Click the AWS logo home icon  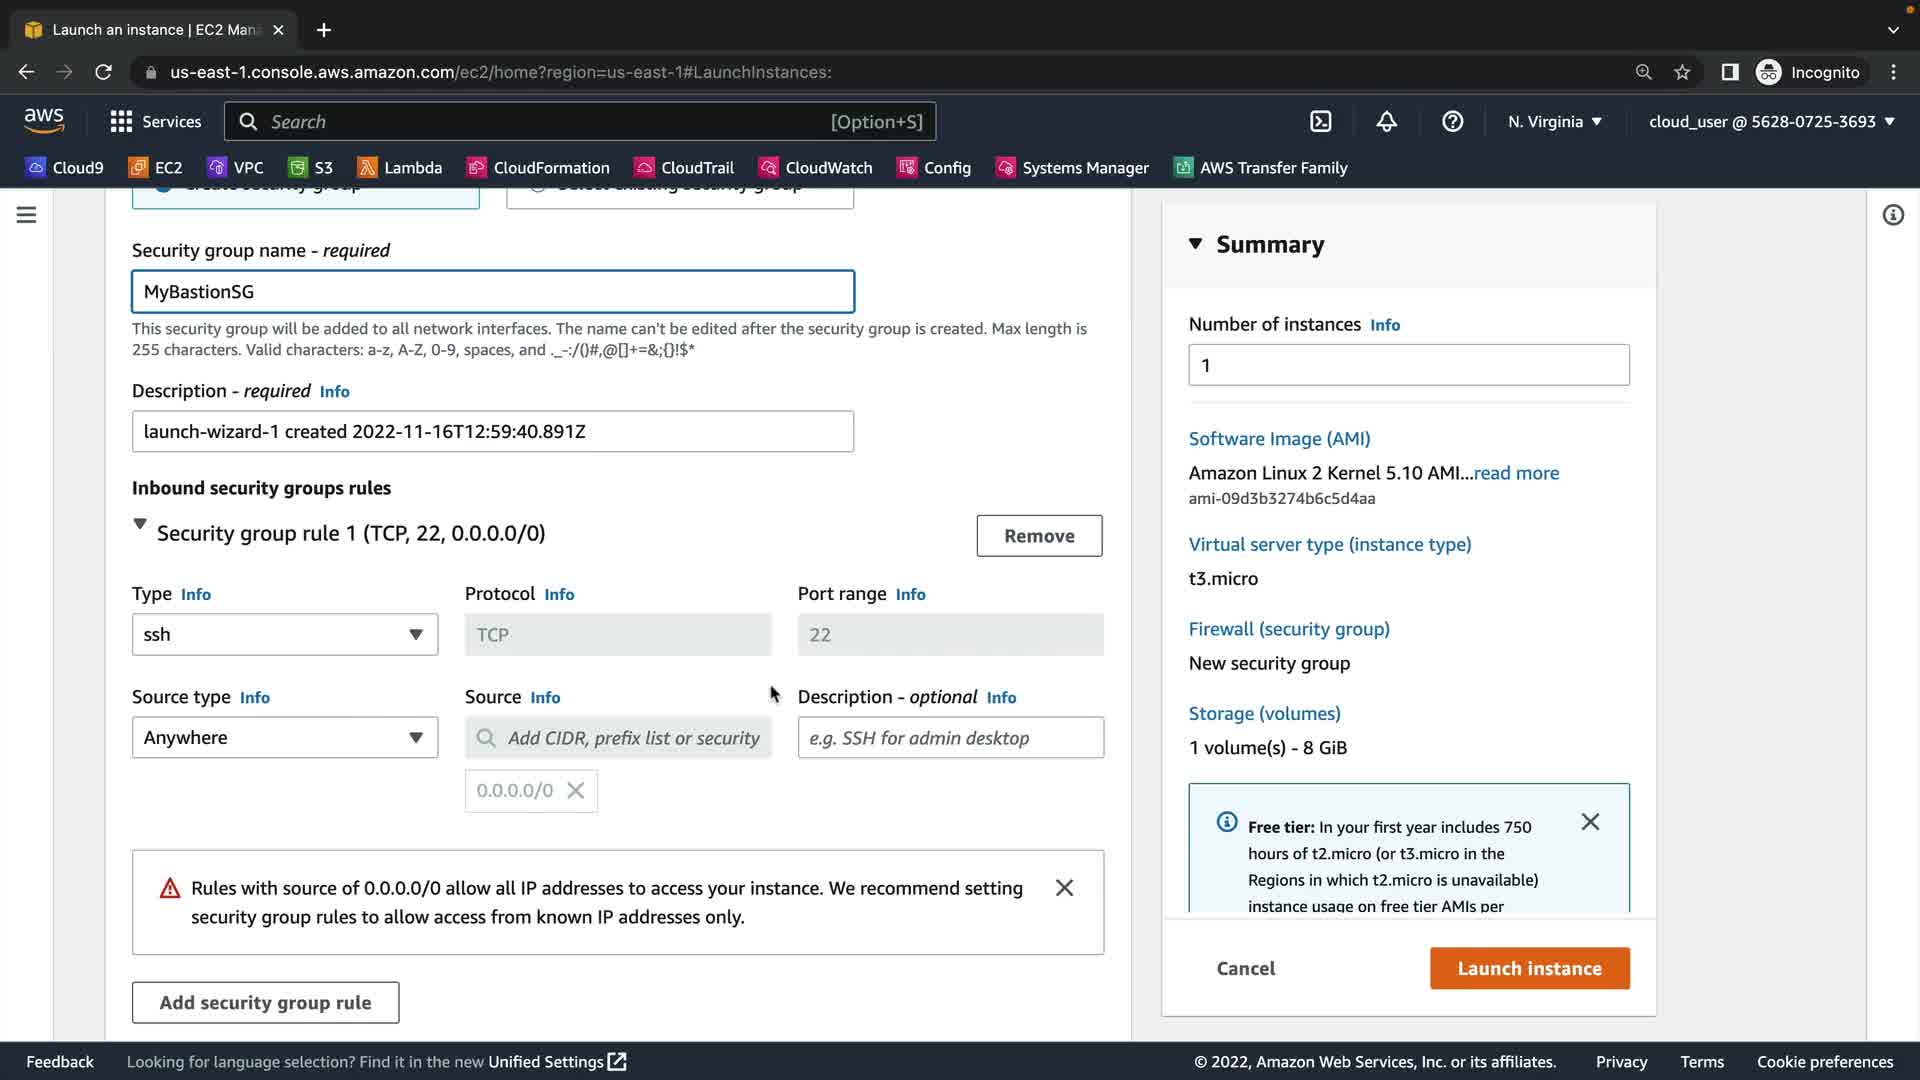(44, 121)
